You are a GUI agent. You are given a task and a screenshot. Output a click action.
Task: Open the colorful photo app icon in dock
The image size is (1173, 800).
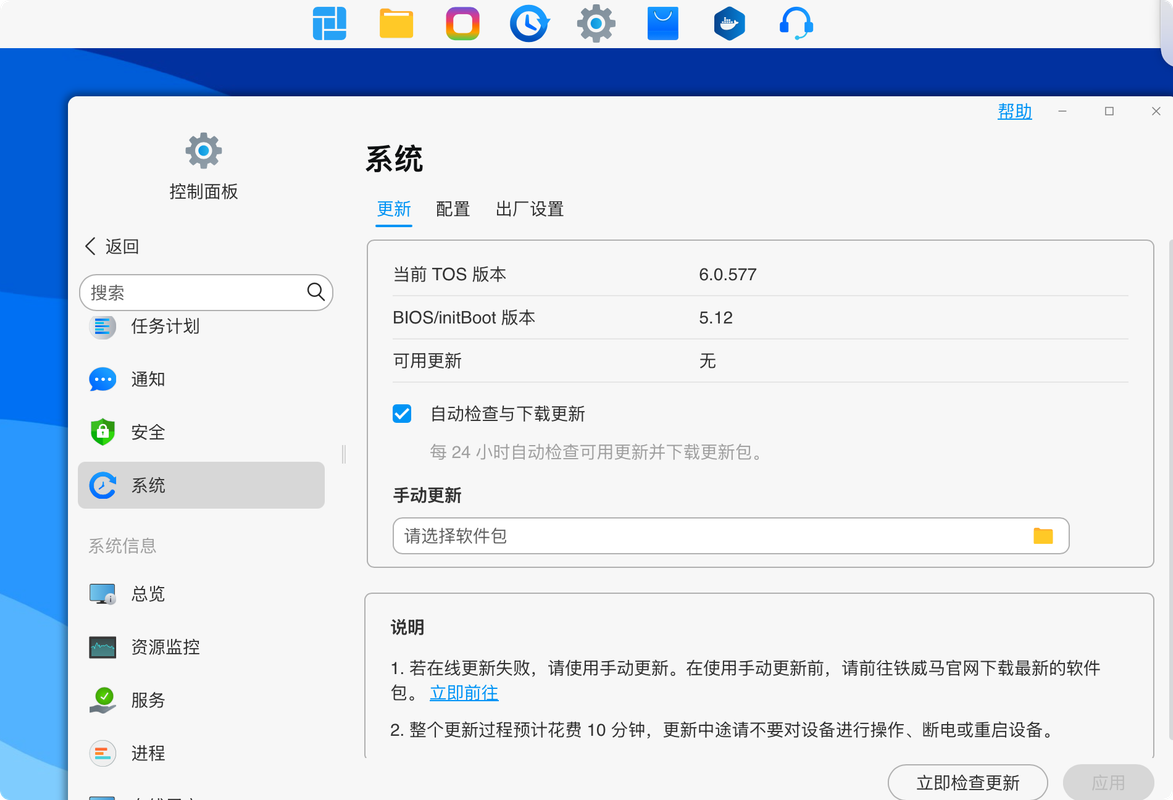coord(462,23)
